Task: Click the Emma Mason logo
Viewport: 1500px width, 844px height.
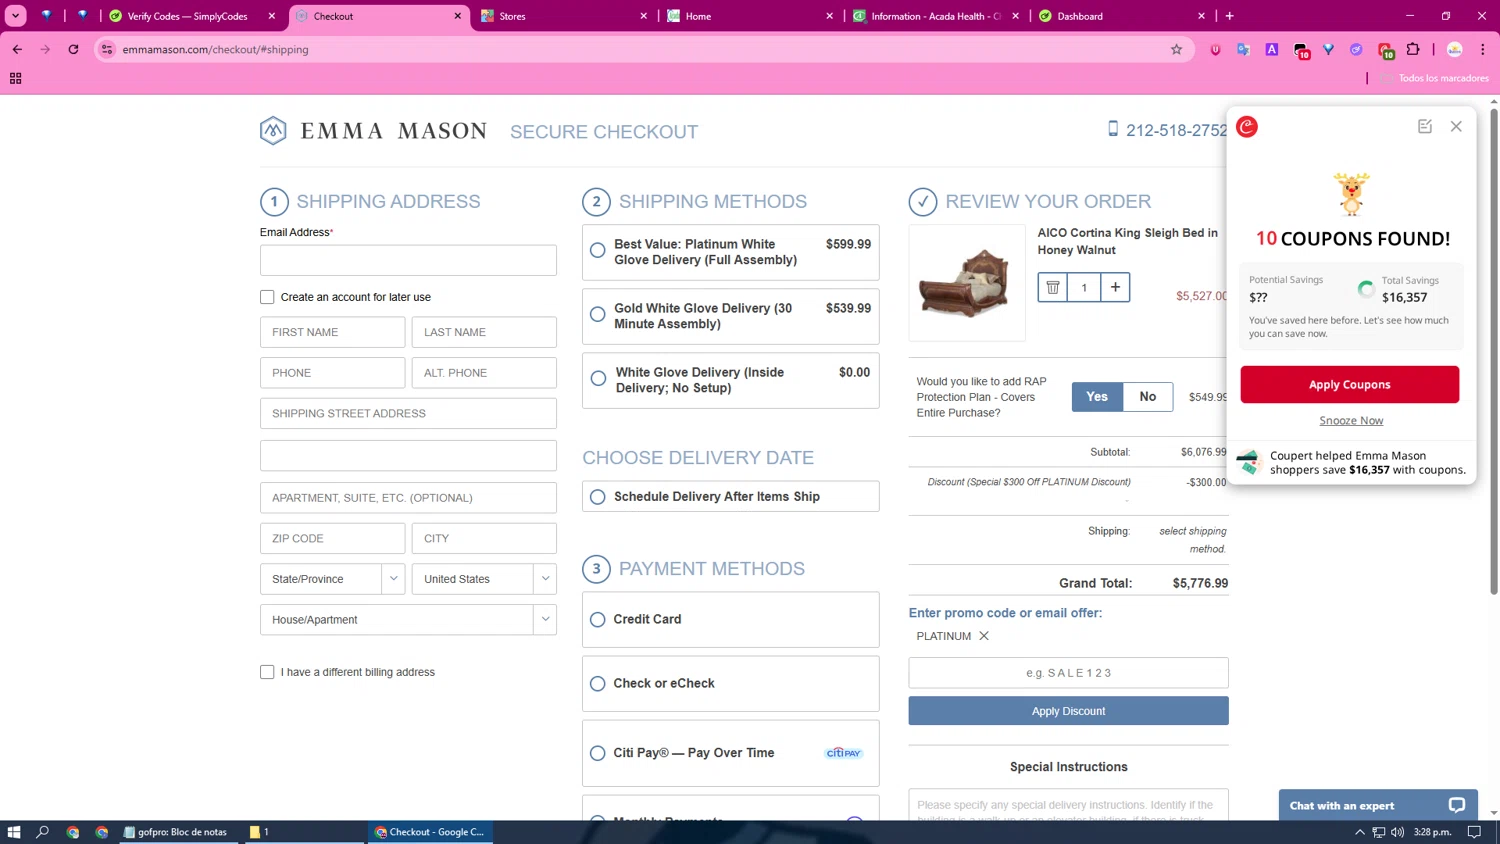Action: coord(373,131)
